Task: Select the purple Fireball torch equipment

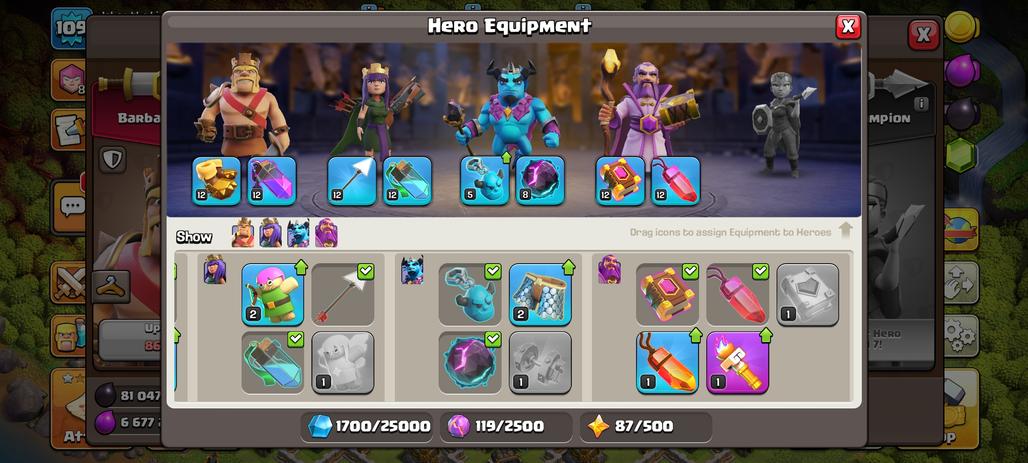Action: coord(738,363)
